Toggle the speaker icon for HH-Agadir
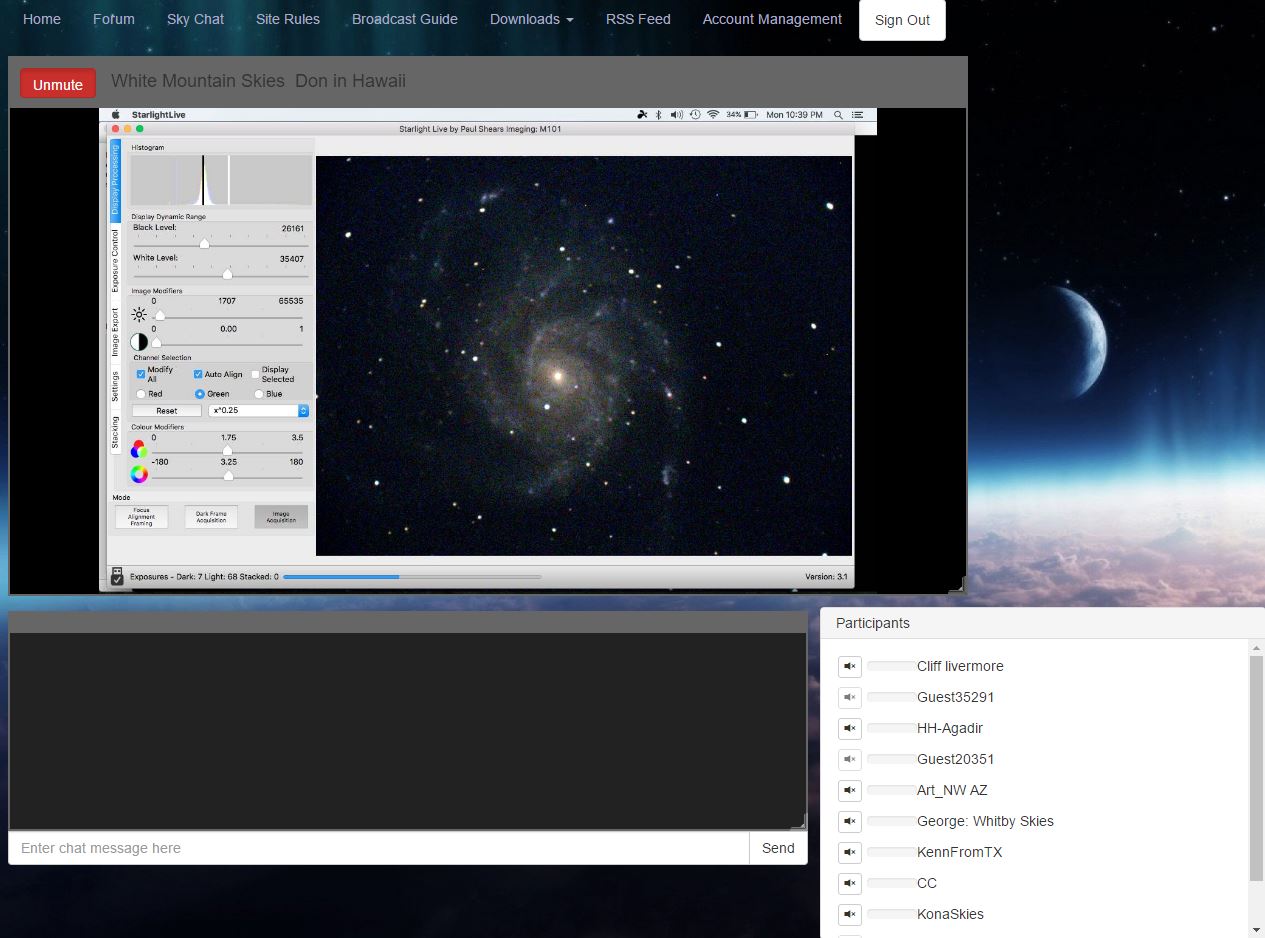The image size is (1265, 938). [849, 729]
